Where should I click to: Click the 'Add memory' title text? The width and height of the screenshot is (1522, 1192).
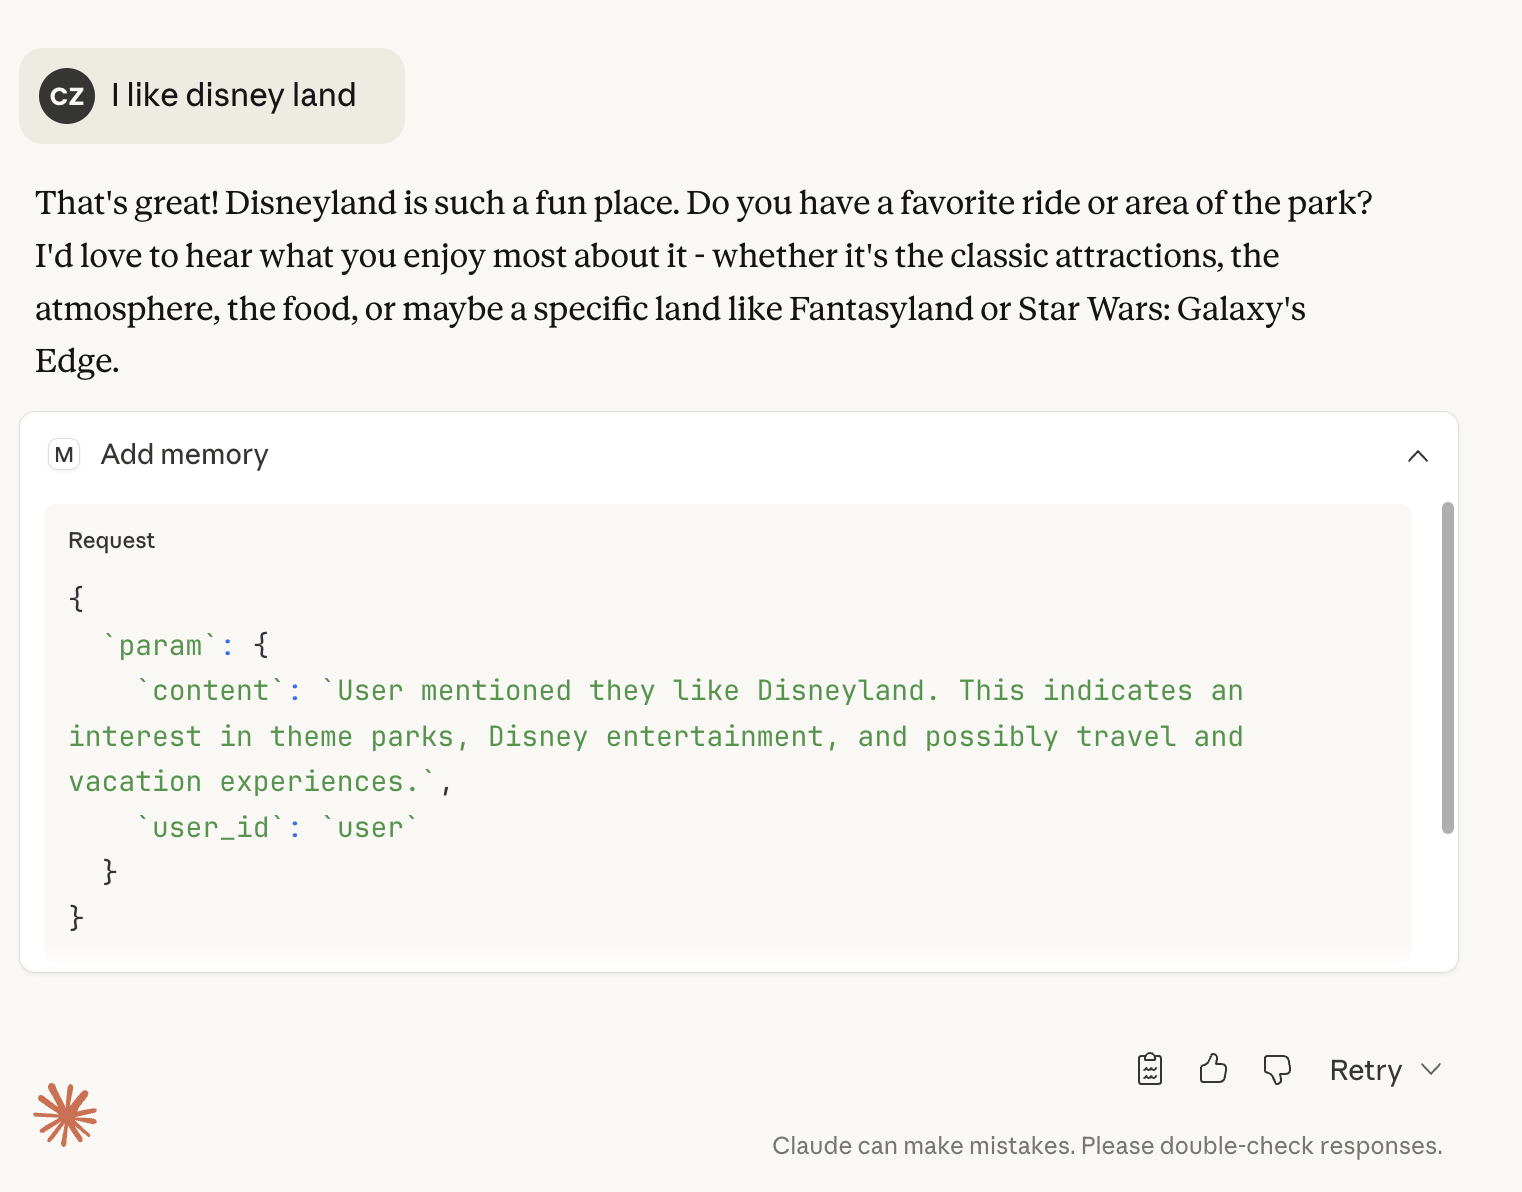(x=185, y=455)
